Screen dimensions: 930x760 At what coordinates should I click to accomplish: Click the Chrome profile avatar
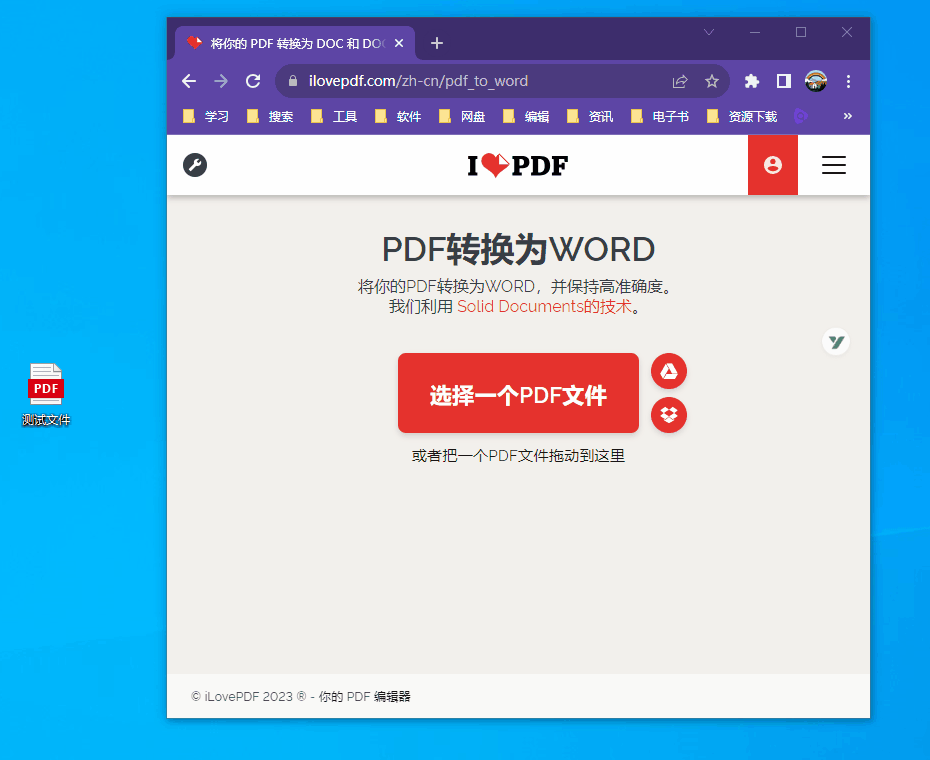pyautogui.click(x=815, y=81)
